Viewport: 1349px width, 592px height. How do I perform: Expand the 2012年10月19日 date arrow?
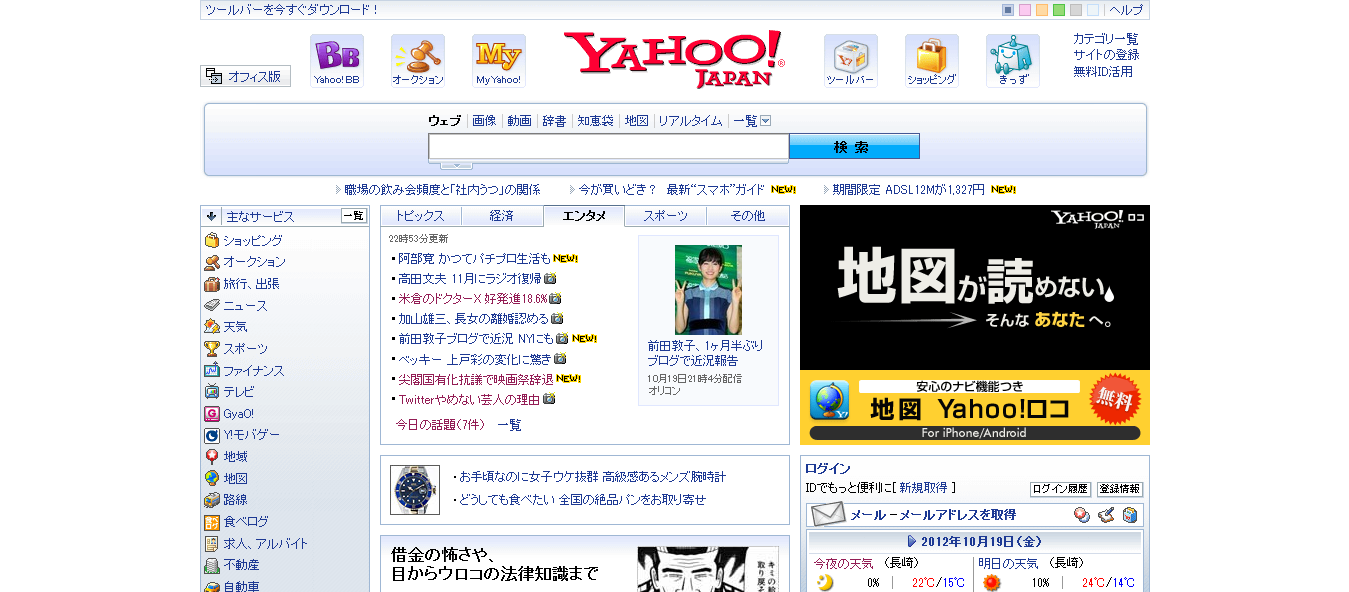tap(912, 541)
